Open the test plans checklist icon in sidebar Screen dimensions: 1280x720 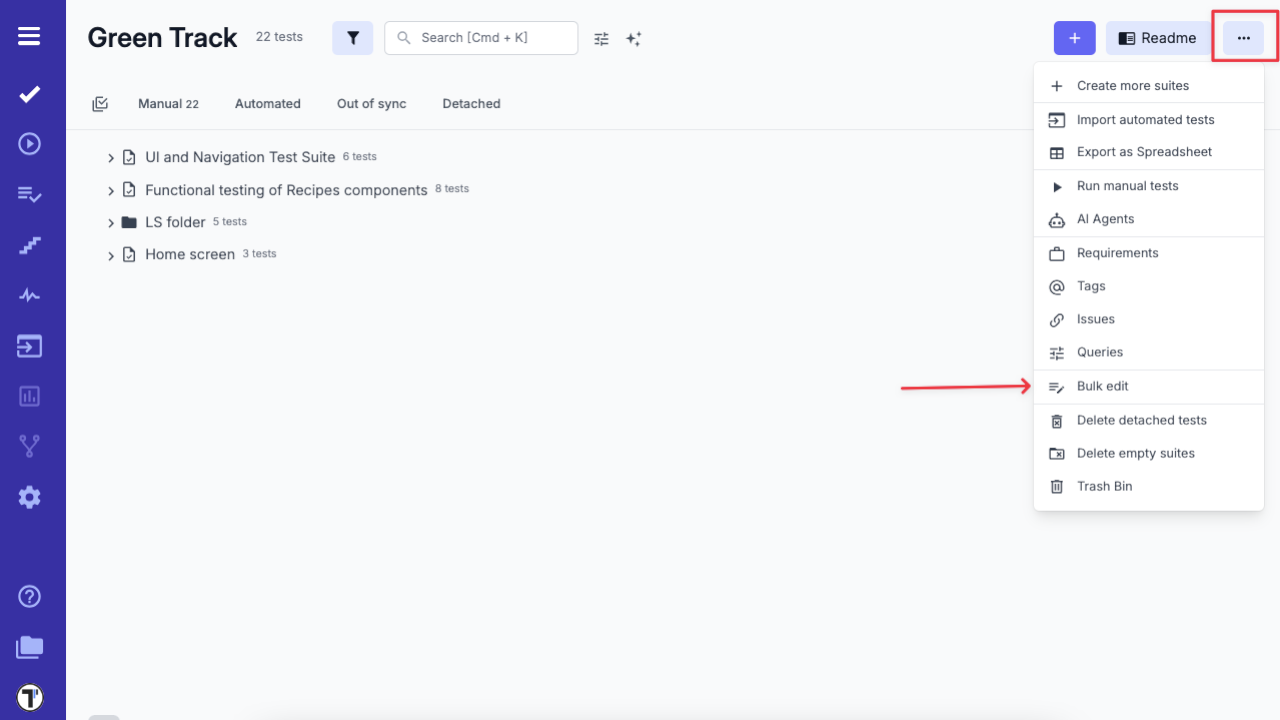29,194
